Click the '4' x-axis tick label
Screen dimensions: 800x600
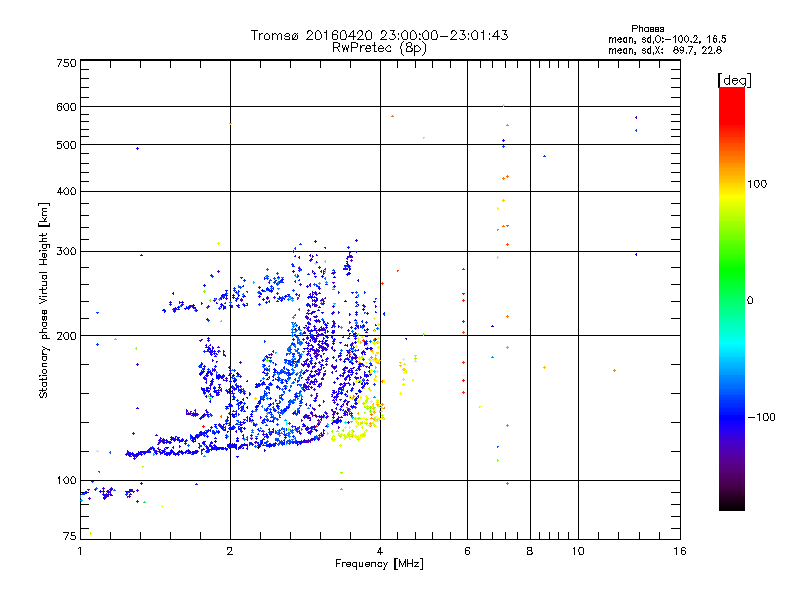pyautogui.click(x=380, y=551)
